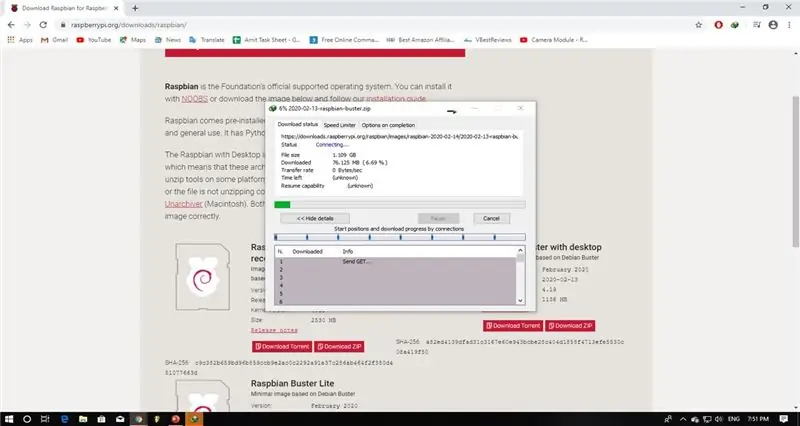Click the 7:51 PM taskbar clock
The image size is (800, 426).
tap(759, 419)
